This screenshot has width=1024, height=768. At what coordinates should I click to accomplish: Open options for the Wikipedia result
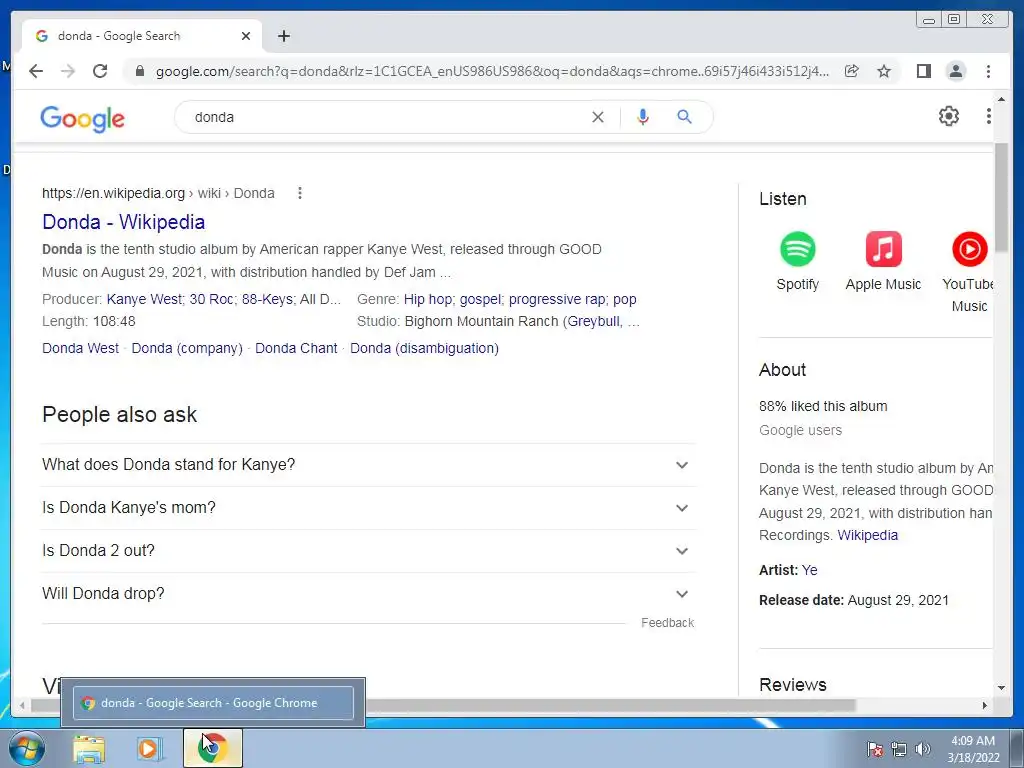click(300, 193)
